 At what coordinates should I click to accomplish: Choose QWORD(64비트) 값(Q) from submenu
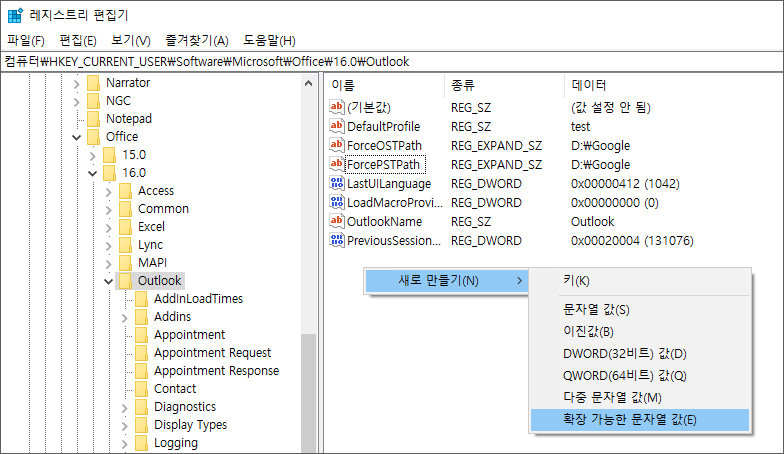[640, 376]
